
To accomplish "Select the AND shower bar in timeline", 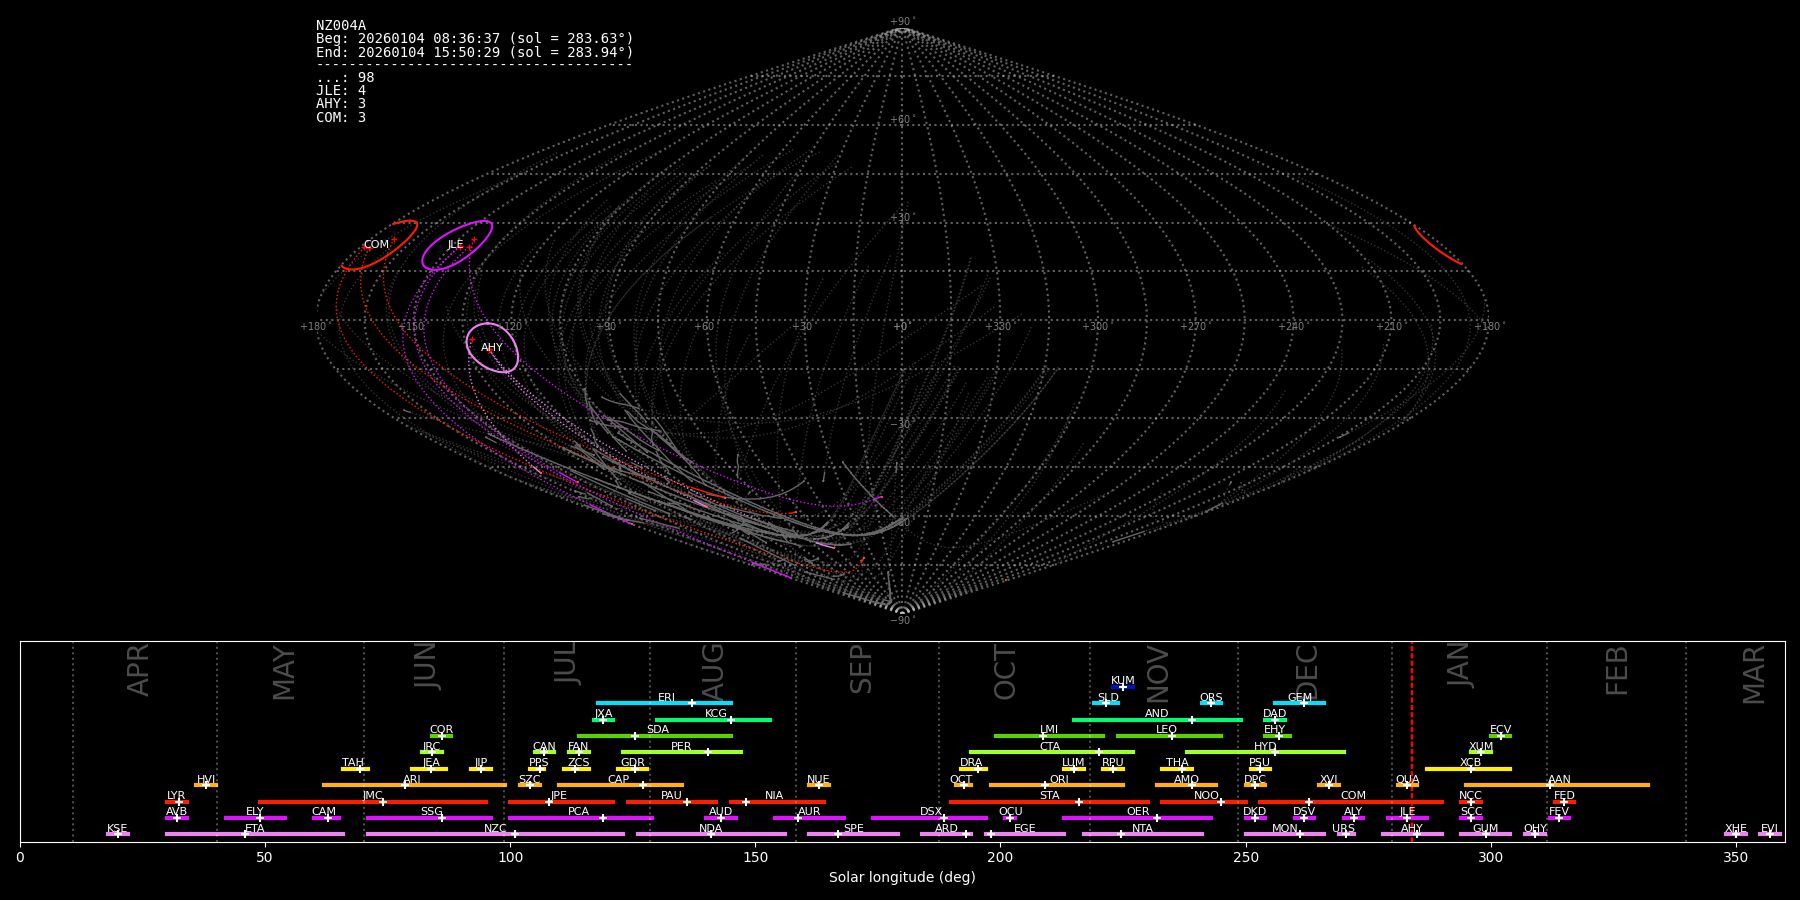I will coord(1157,720).
